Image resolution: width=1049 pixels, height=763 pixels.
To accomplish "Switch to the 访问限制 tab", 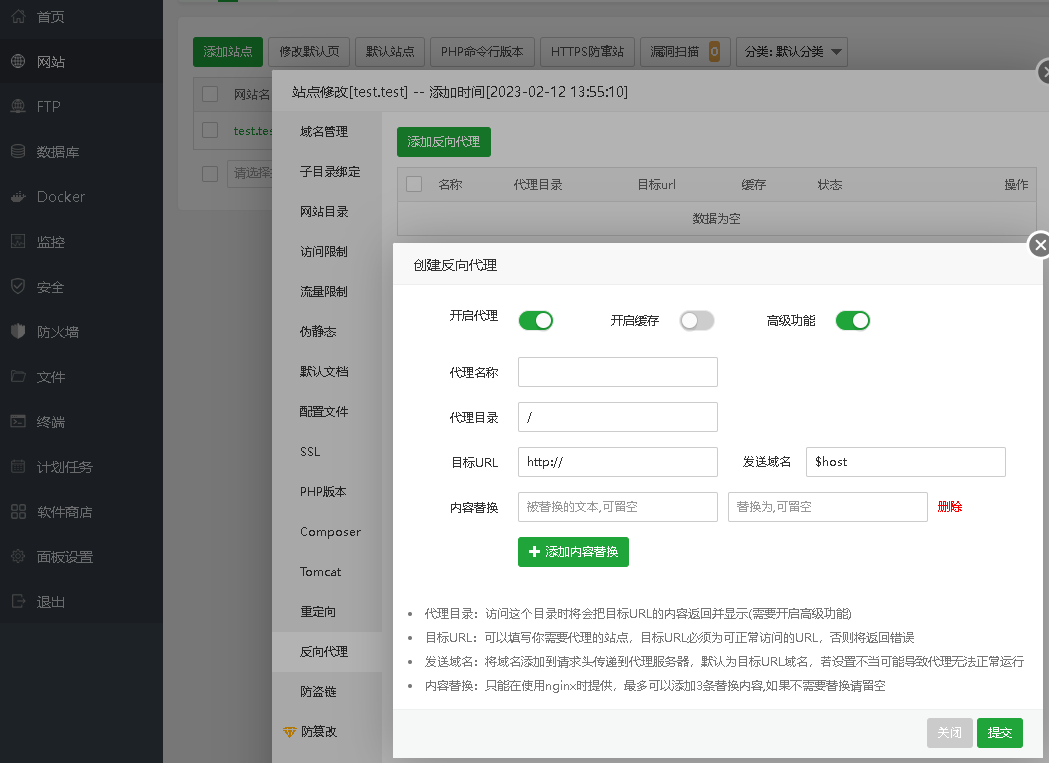I will coord(324,252).
